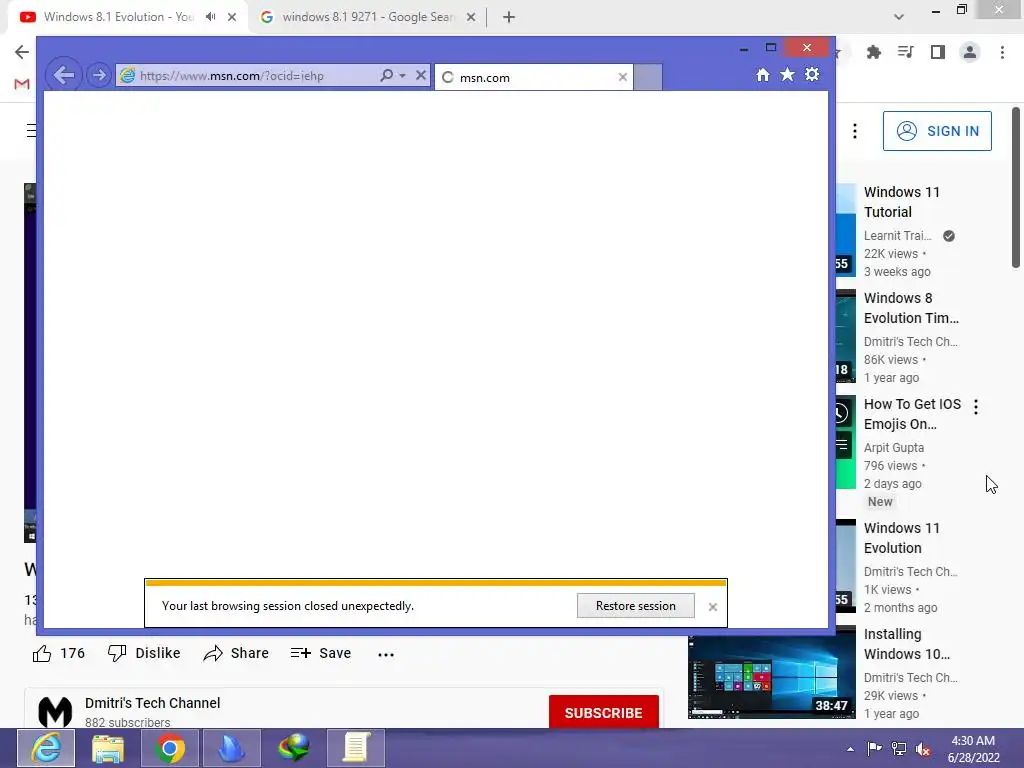Save the video to a playlist

click(321, 653)
